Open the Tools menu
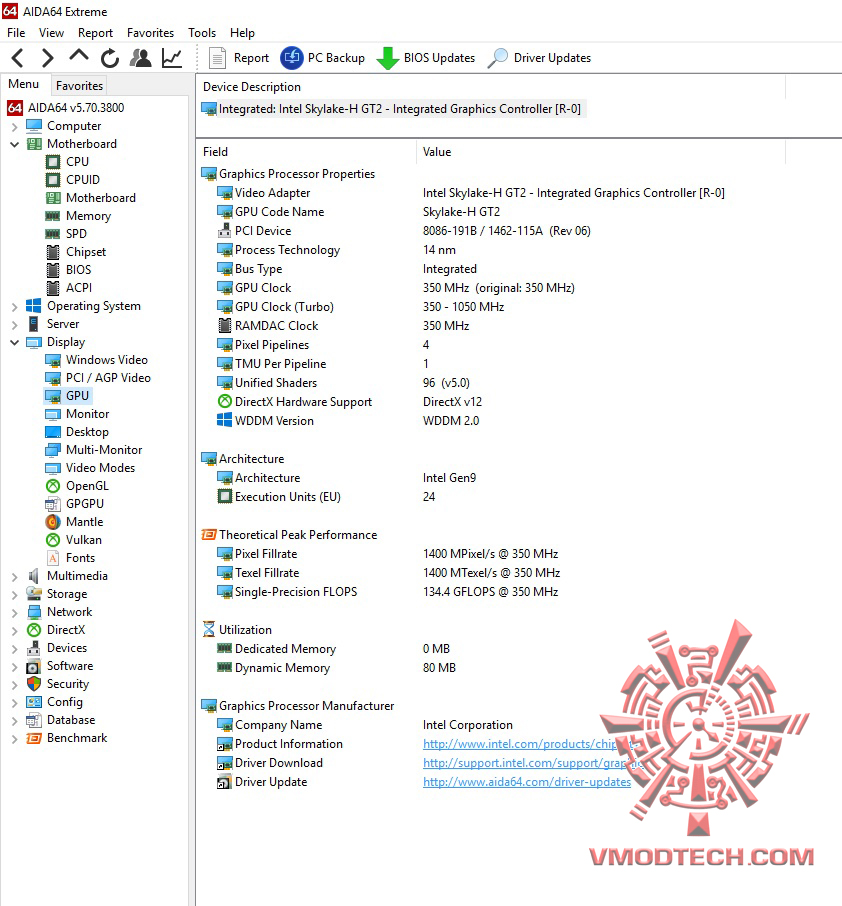This screenshot has height=906, width=842. pos(201,32)
